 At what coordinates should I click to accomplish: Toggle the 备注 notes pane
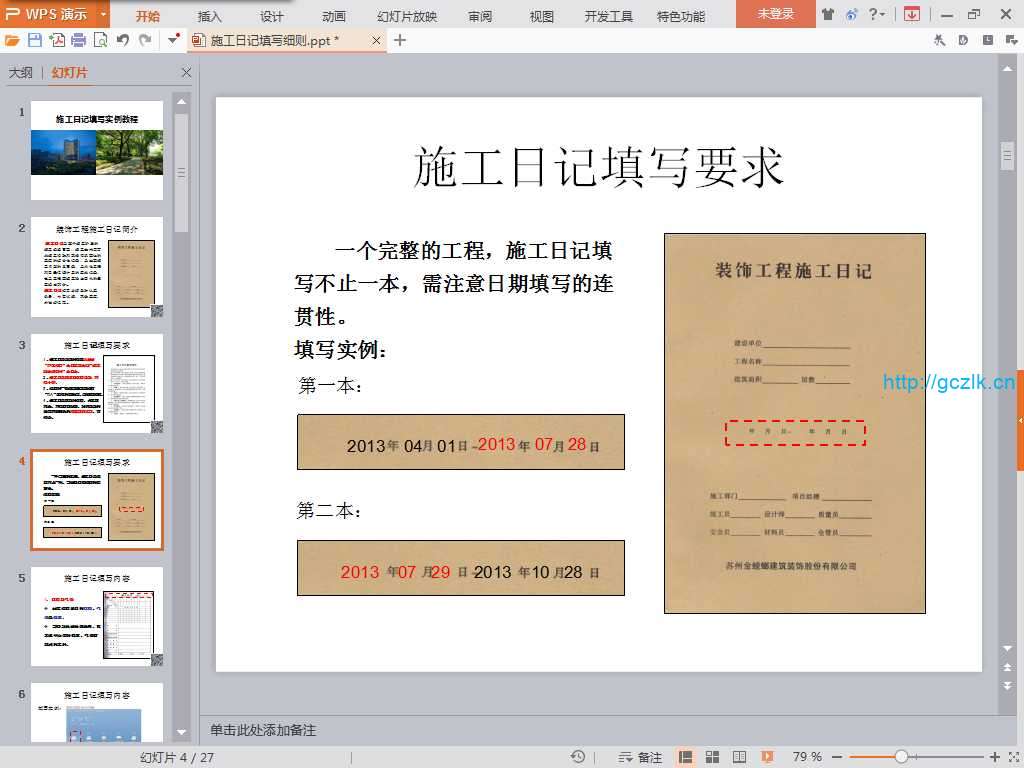[641, 757]
